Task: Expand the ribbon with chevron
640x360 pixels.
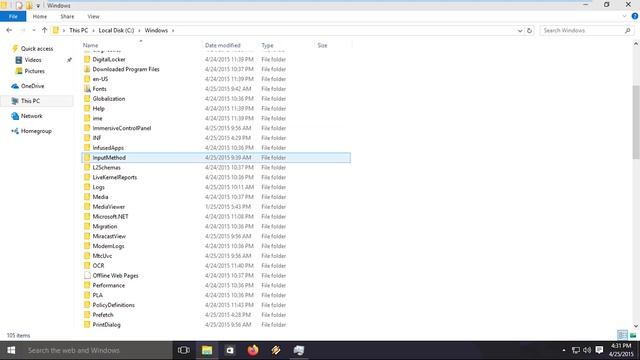Action: coord(624,16)
